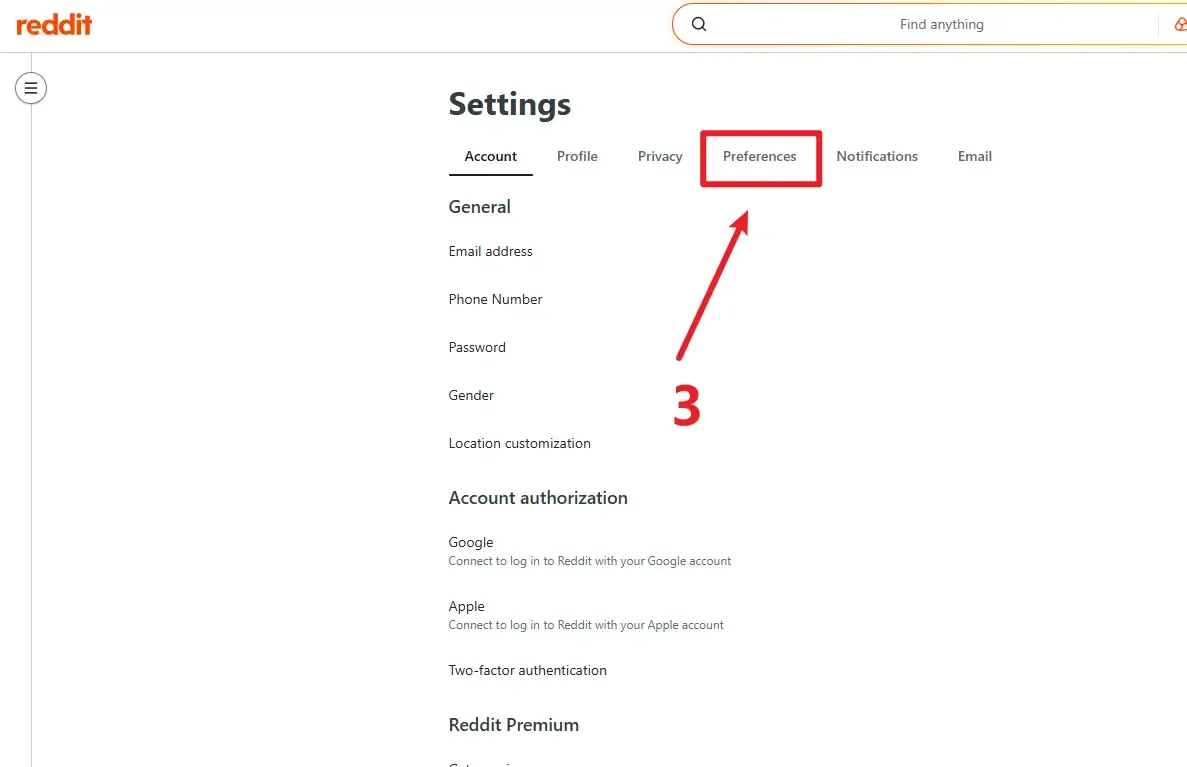1187x767 pixels.
Task: Click the Settings page heading
Action: (x=510, y=105)
